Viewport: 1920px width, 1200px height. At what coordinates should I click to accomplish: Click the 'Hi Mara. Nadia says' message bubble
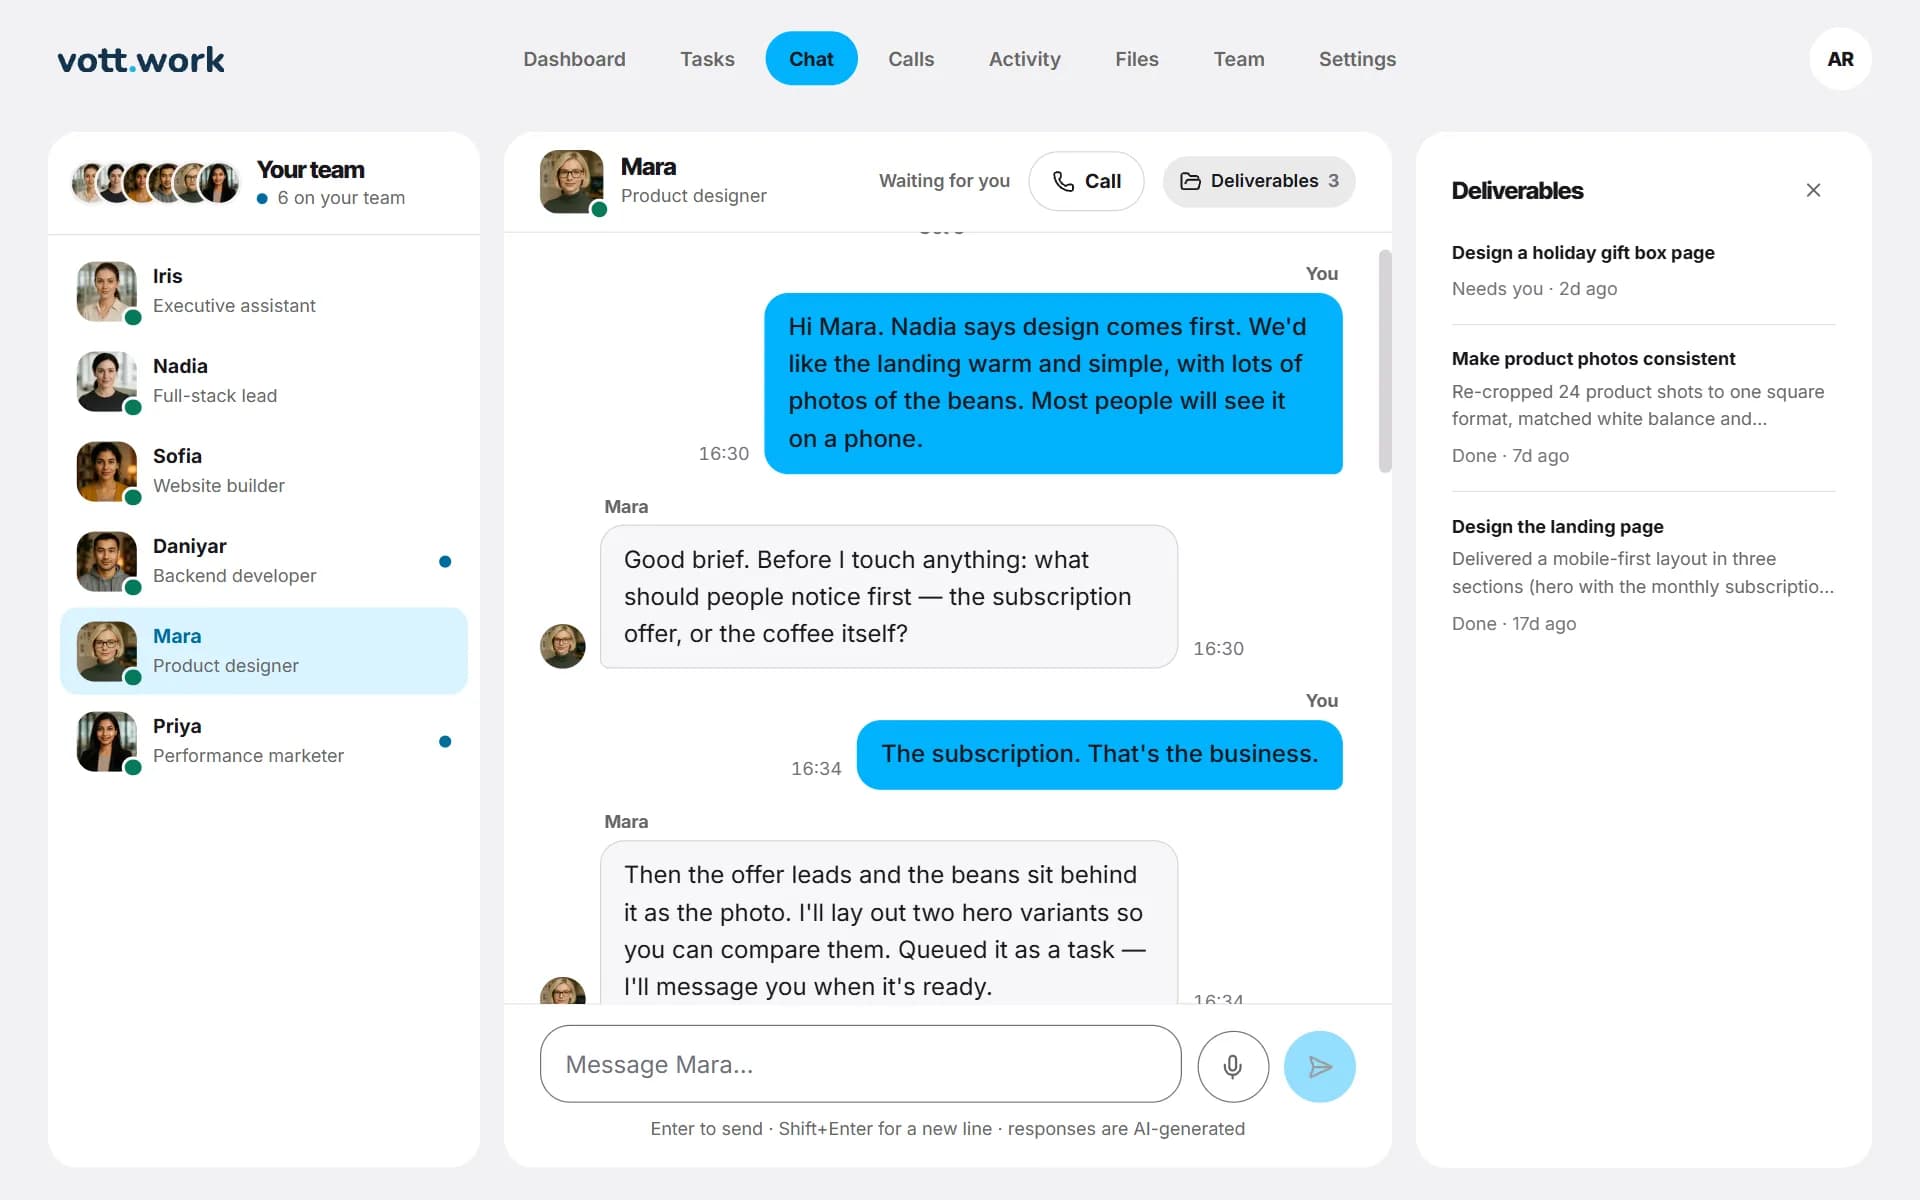1053,383
